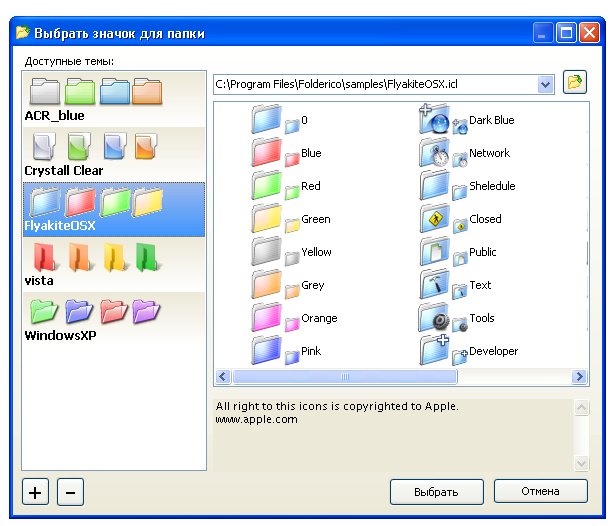Select the folder icon labeled Green
616x526 pixels.
[x=266, y=218]
